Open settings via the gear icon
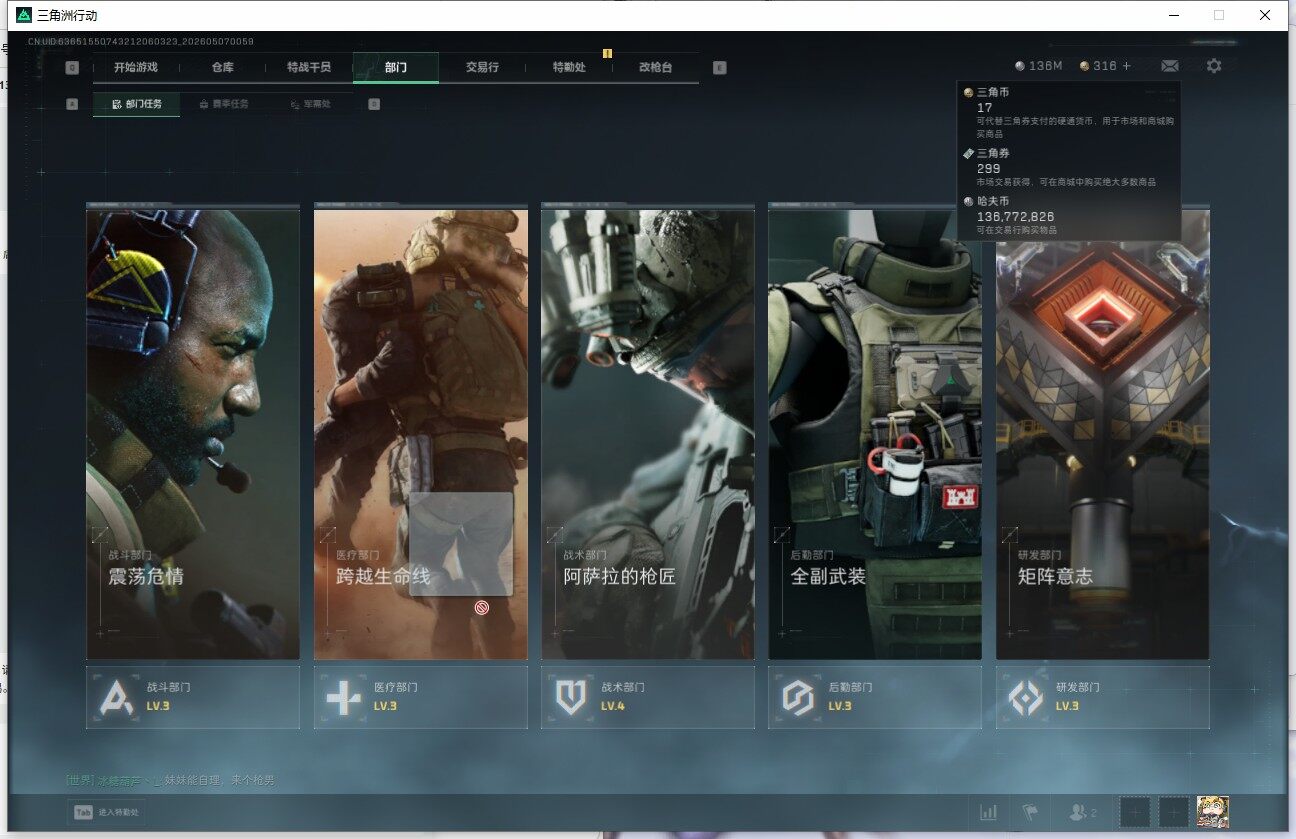This screenshot has width=1296, height=839. tap(1214, 66)
